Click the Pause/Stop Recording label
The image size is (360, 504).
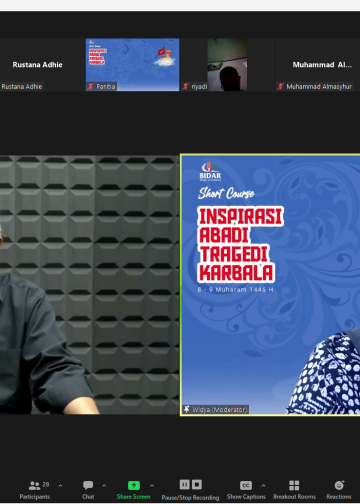click(x=190, y=497)
